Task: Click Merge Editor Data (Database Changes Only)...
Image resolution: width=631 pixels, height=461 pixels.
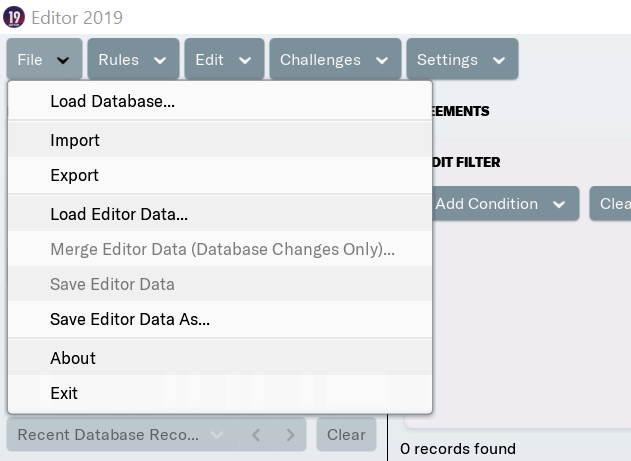Action: (x=220, y=249)
